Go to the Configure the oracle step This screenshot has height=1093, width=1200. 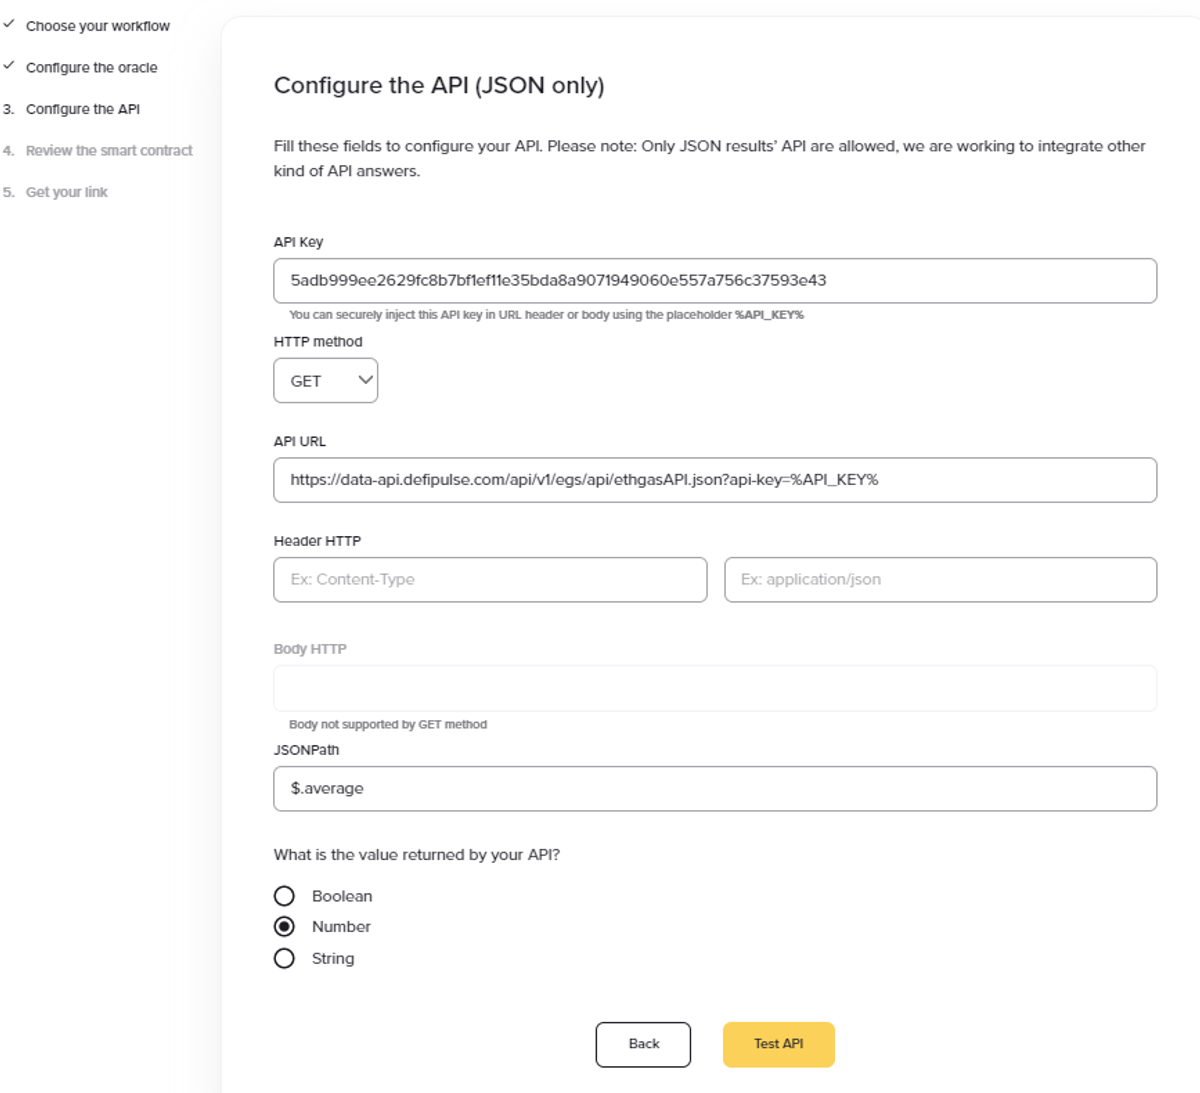pyautogui.click(x=92, y=68)
